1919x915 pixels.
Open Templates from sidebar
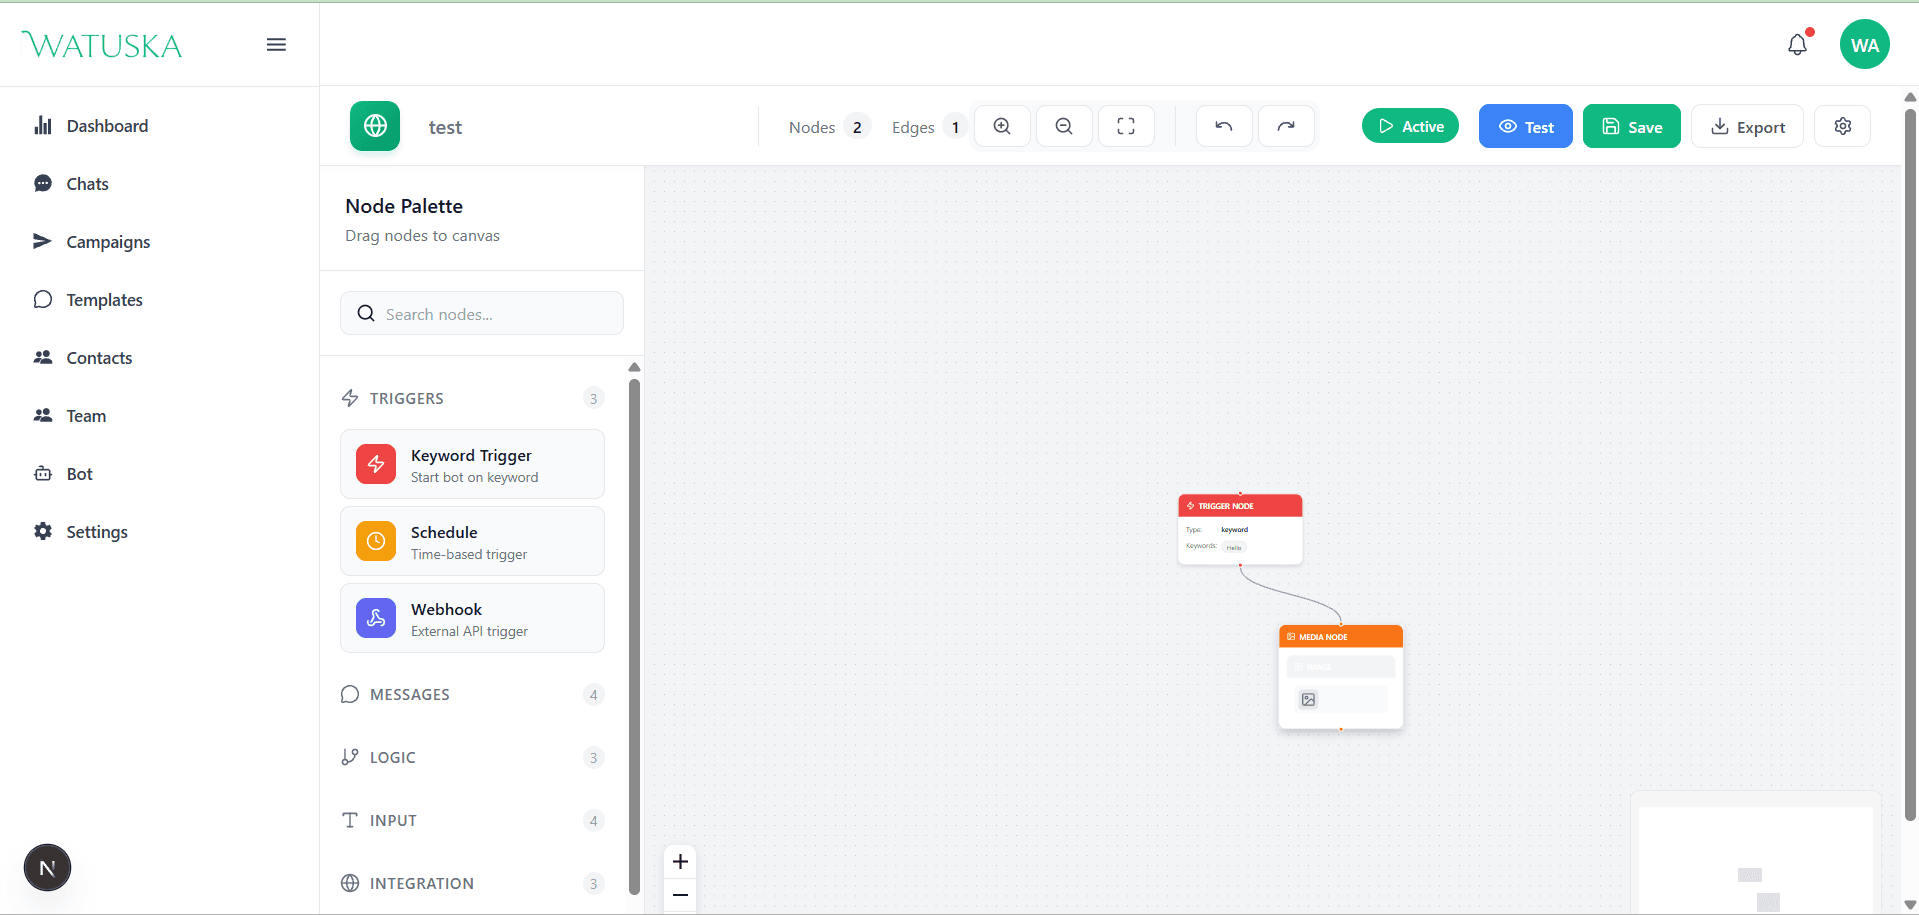(x=104, y=300)
